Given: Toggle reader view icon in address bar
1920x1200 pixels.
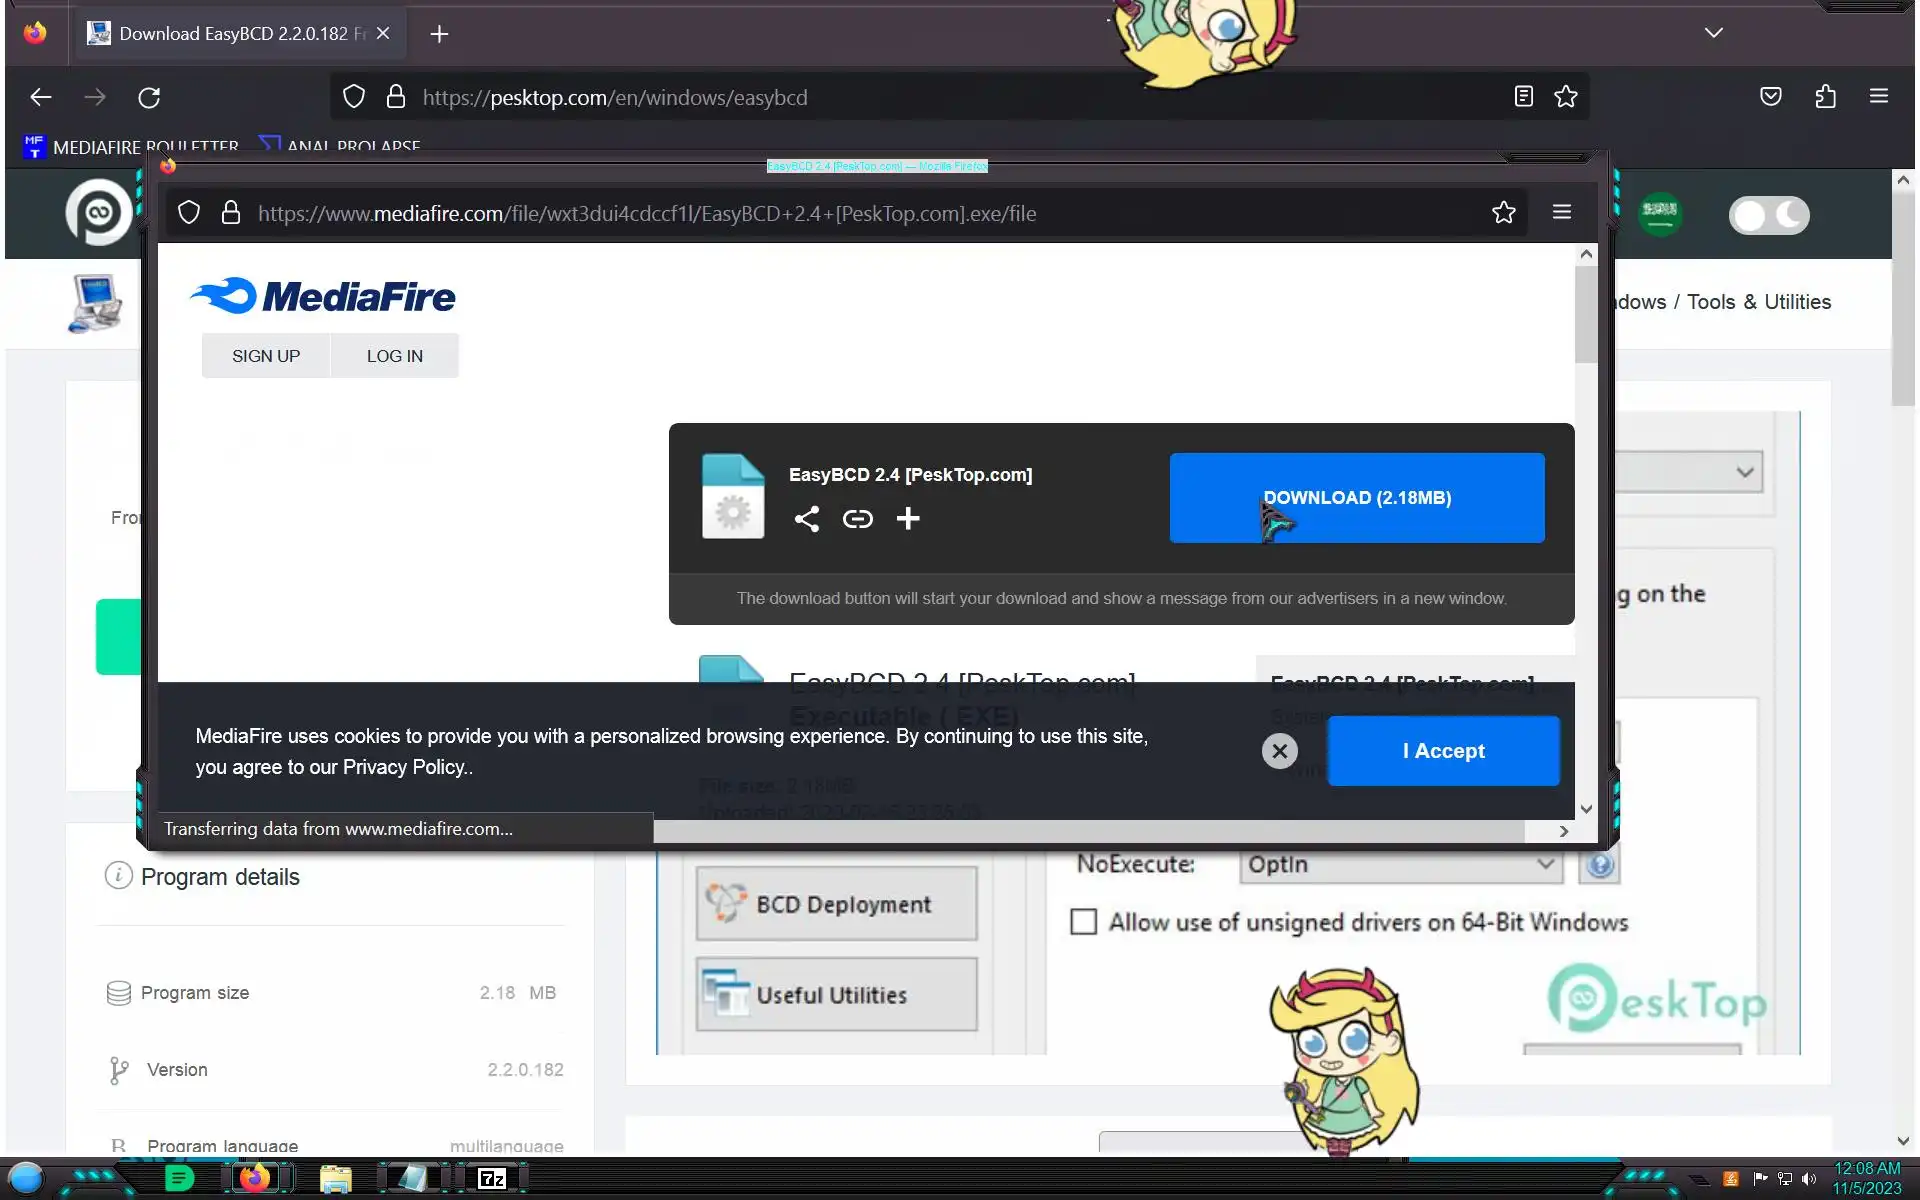Looking at the screenshot, I should 1523,97.
